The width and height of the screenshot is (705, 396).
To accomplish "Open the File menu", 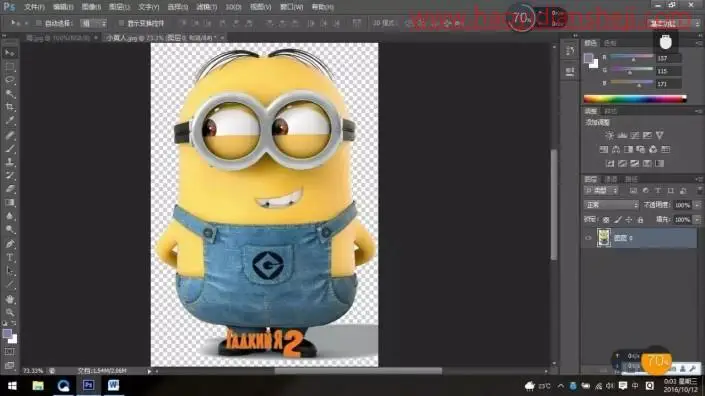I will coord(34,7).
